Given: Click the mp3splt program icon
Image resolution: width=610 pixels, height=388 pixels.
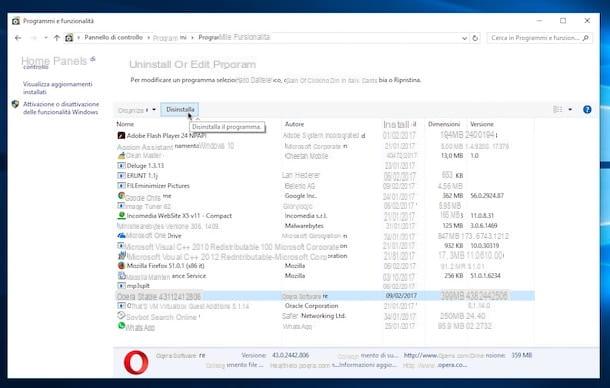Looking at the screenshot, I should pyautogui.click(x=121, y=286).
